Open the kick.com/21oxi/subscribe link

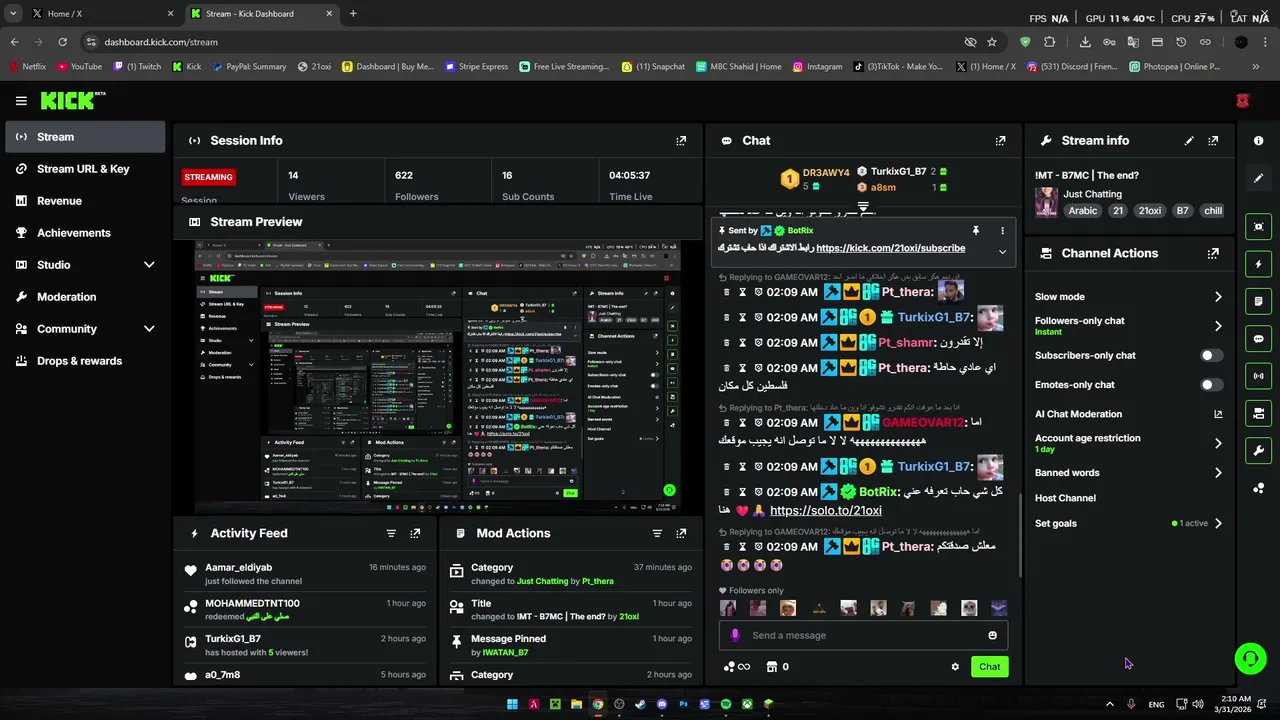[890, 248]
